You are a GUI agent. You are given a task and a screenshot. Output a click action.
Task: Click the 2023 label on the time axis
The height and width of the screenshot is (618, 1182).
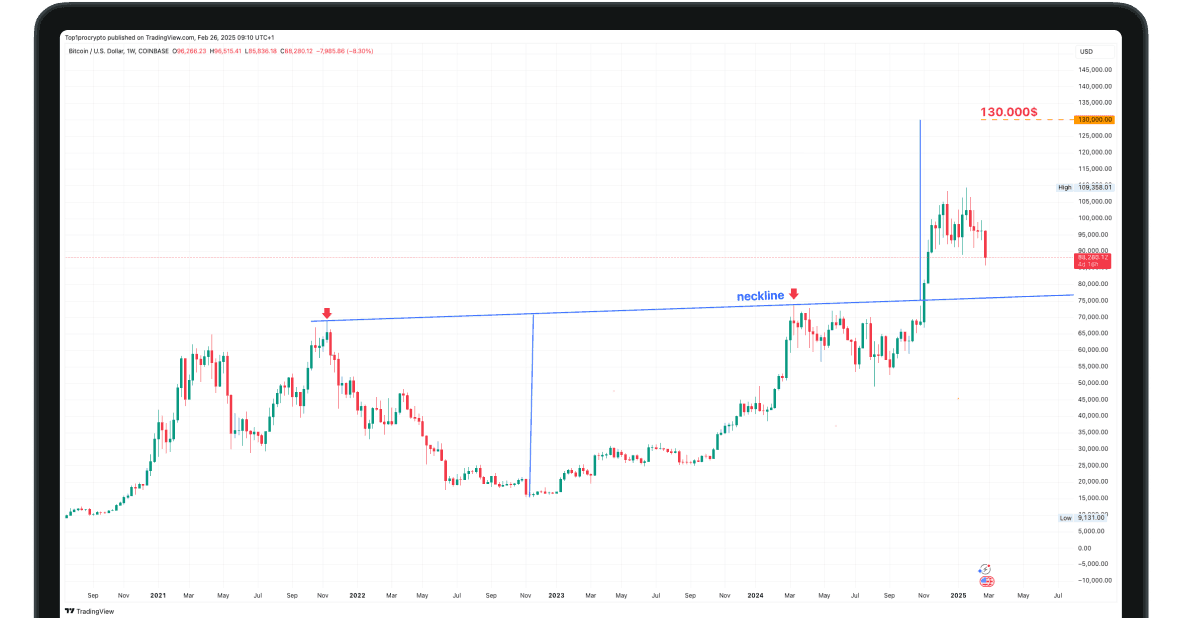tap(556, 595)
